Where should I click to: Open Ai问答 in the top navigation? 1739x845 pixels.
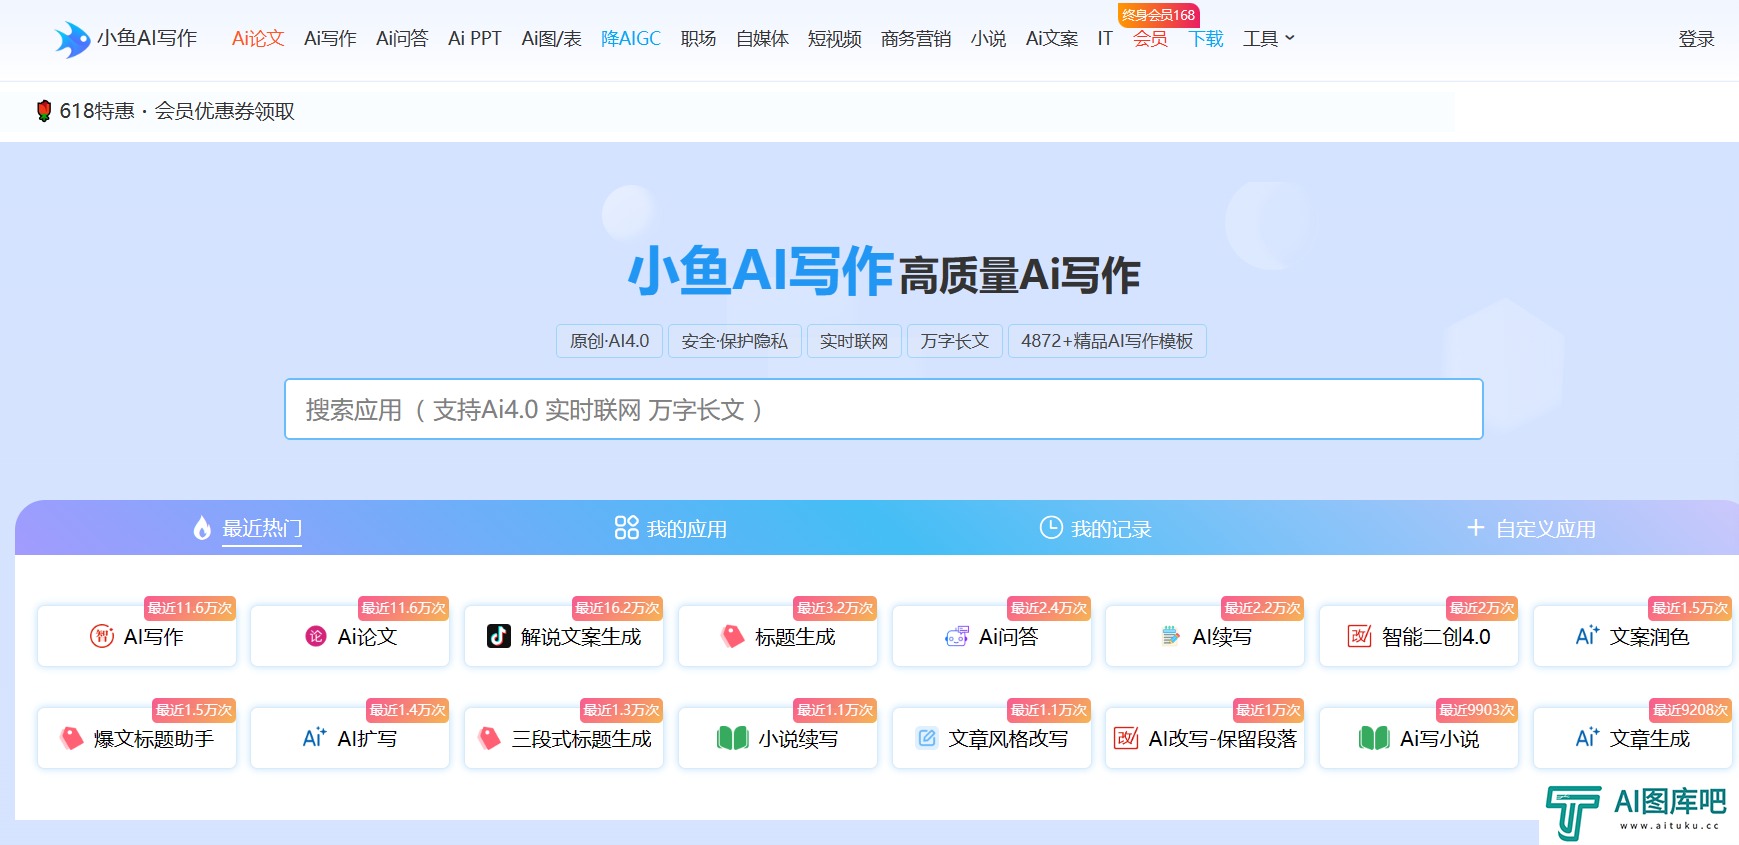pyautogui.click(x=402, y=39)
